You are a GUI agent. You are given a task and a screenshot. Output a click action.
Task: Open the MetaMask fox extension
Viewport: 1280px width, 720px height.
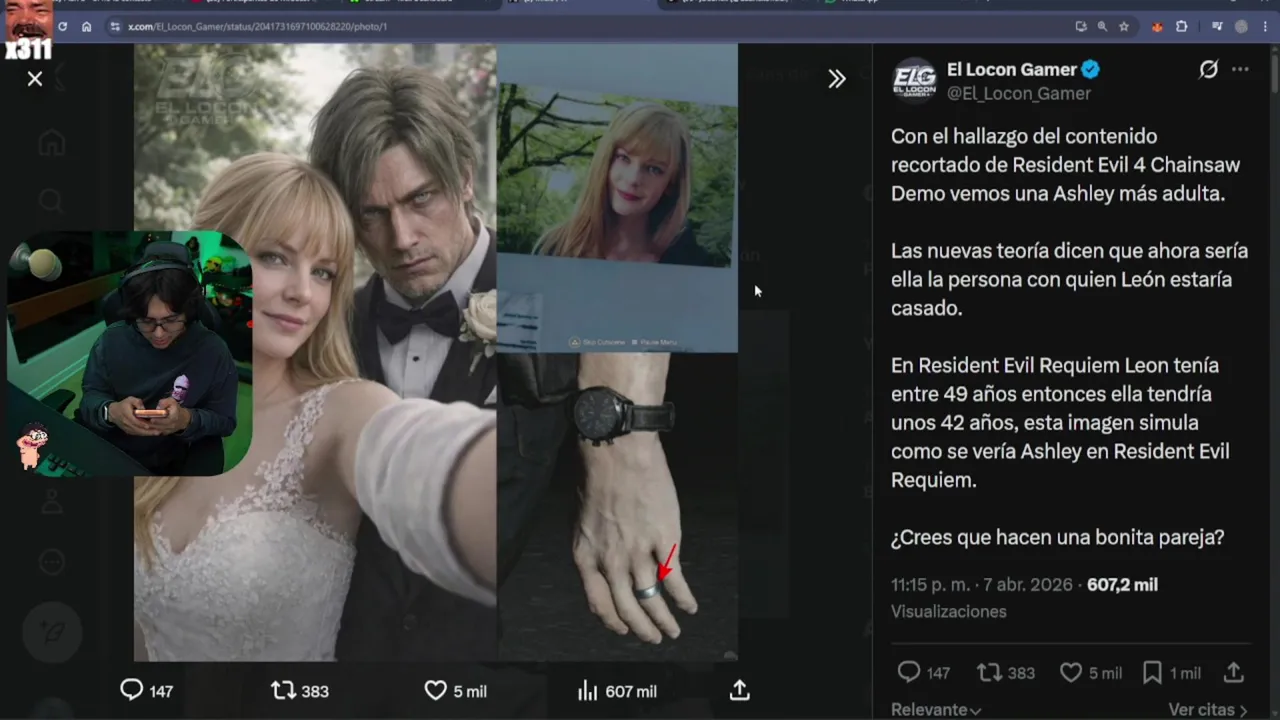point(1157,27)
